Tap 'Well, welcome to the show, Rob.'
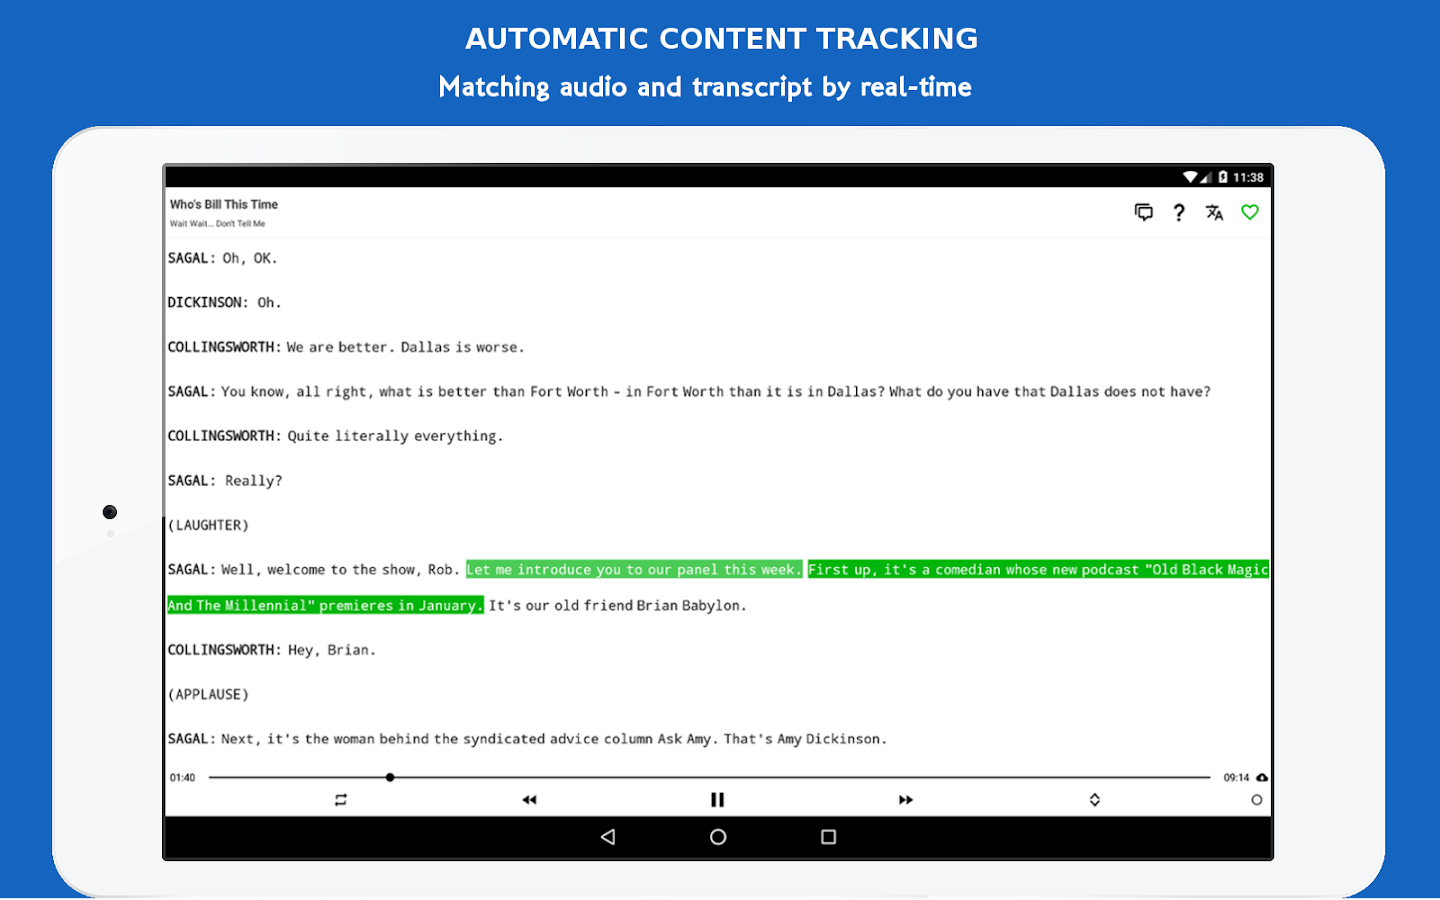The image size is (1440, 900). 340,570
